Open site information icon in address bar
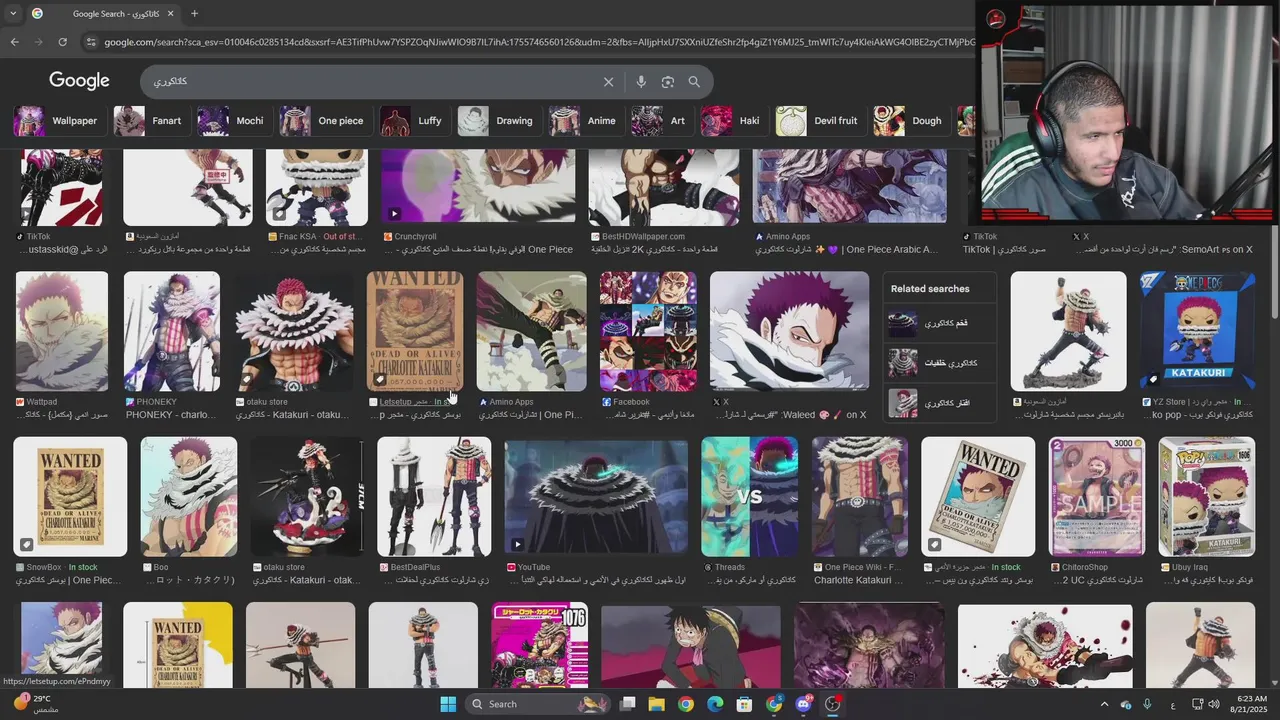The image size is (1280, 720). pos(91,42)
